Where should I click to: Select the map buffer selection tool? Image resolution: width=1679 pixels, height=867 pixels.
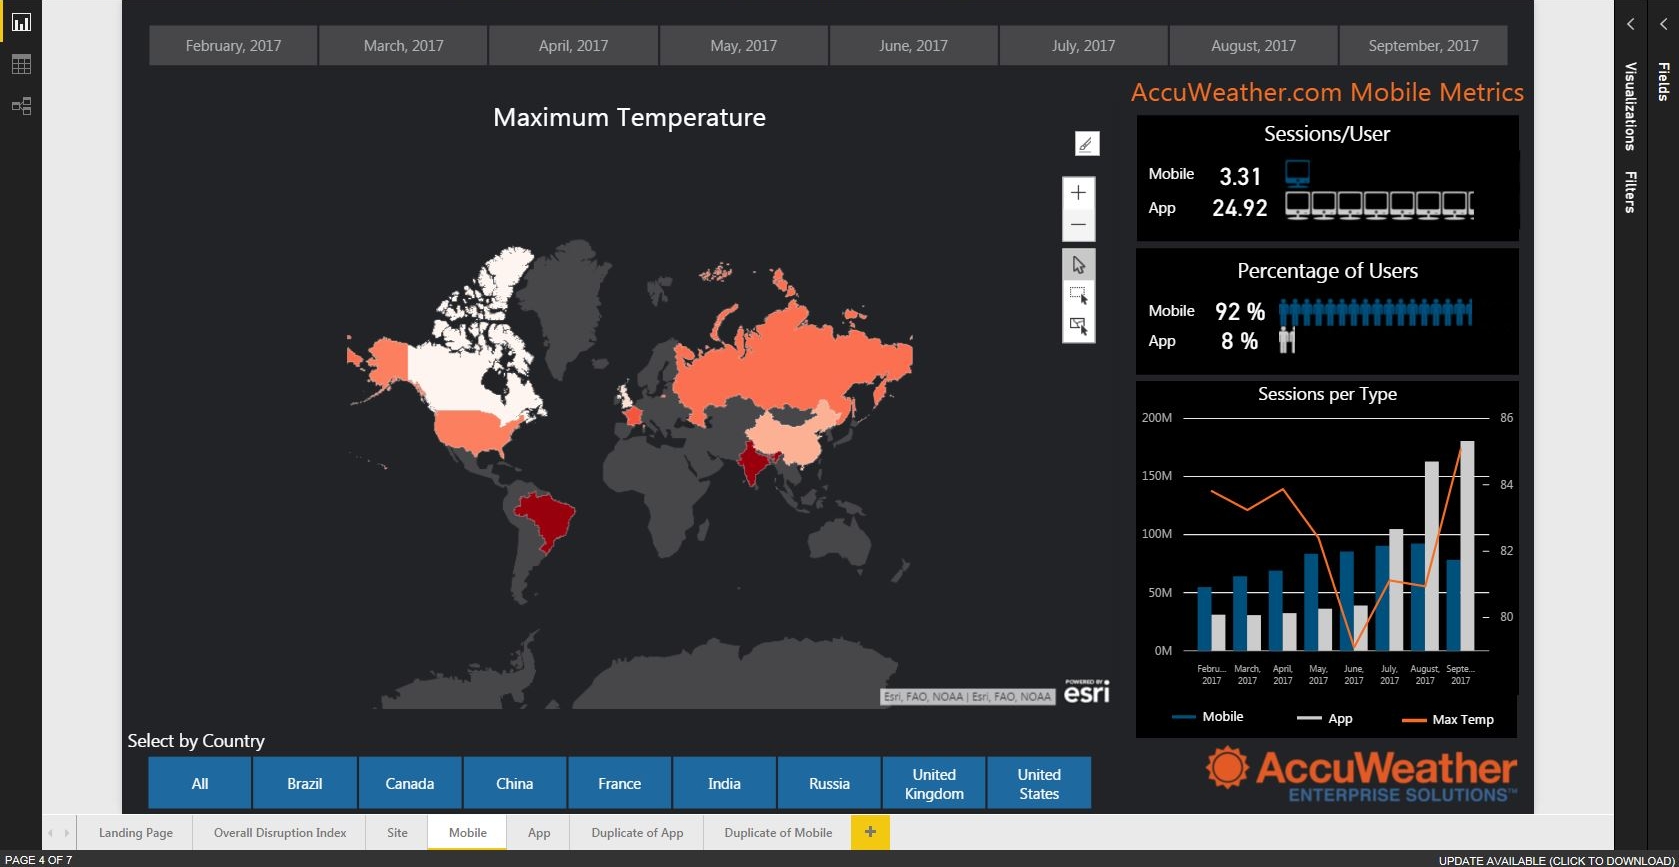1078,327
